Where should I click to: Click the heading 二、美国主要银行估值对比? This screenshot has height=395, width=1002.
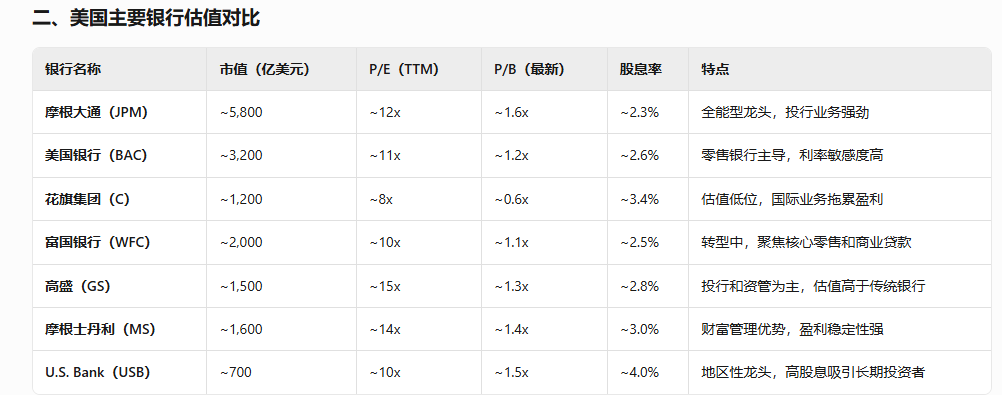[x=146, y=17]
